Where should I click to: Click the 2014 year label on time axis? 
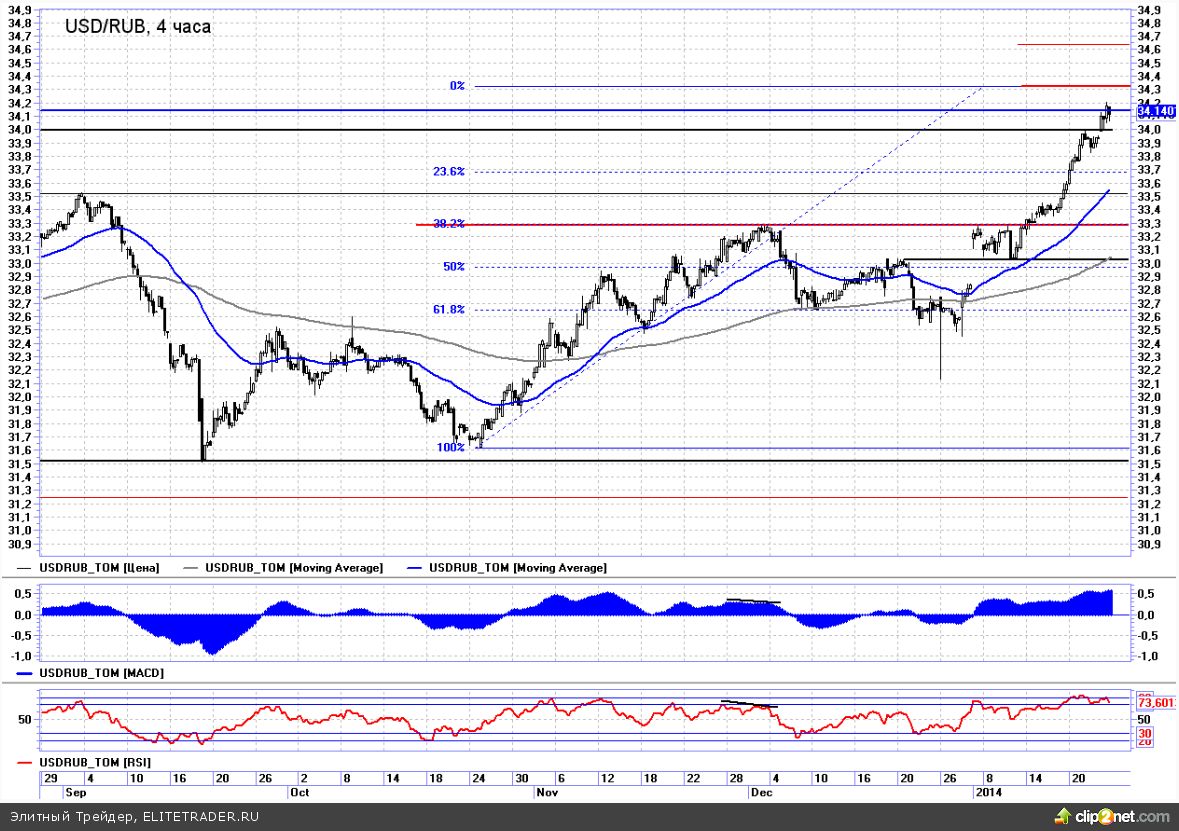click(x=989, y=792)
